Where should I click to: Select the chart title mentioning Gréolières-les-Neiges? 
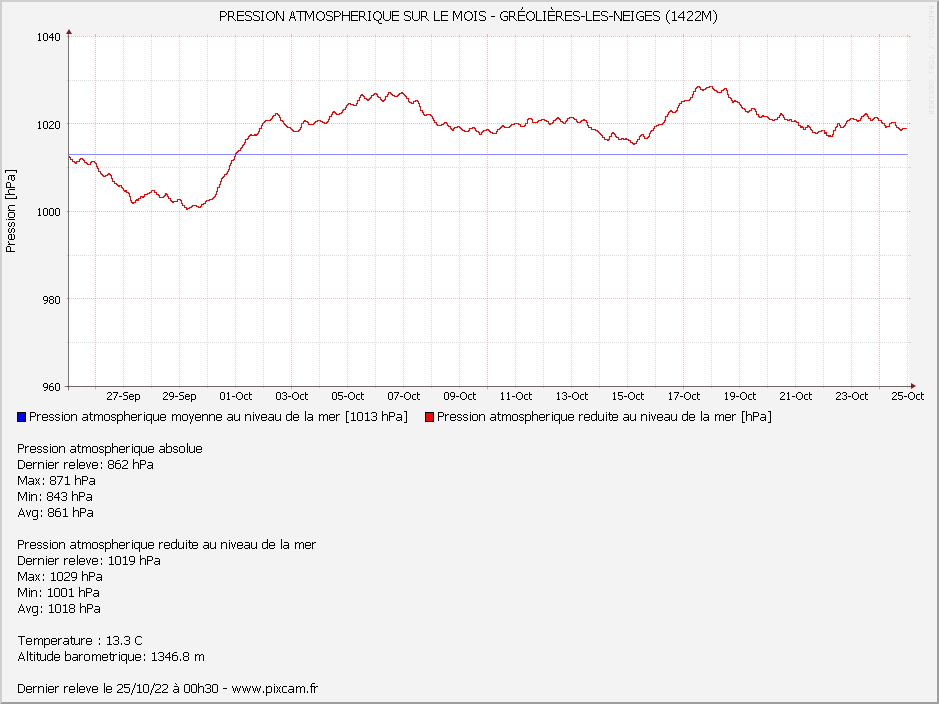coord(468,16)
